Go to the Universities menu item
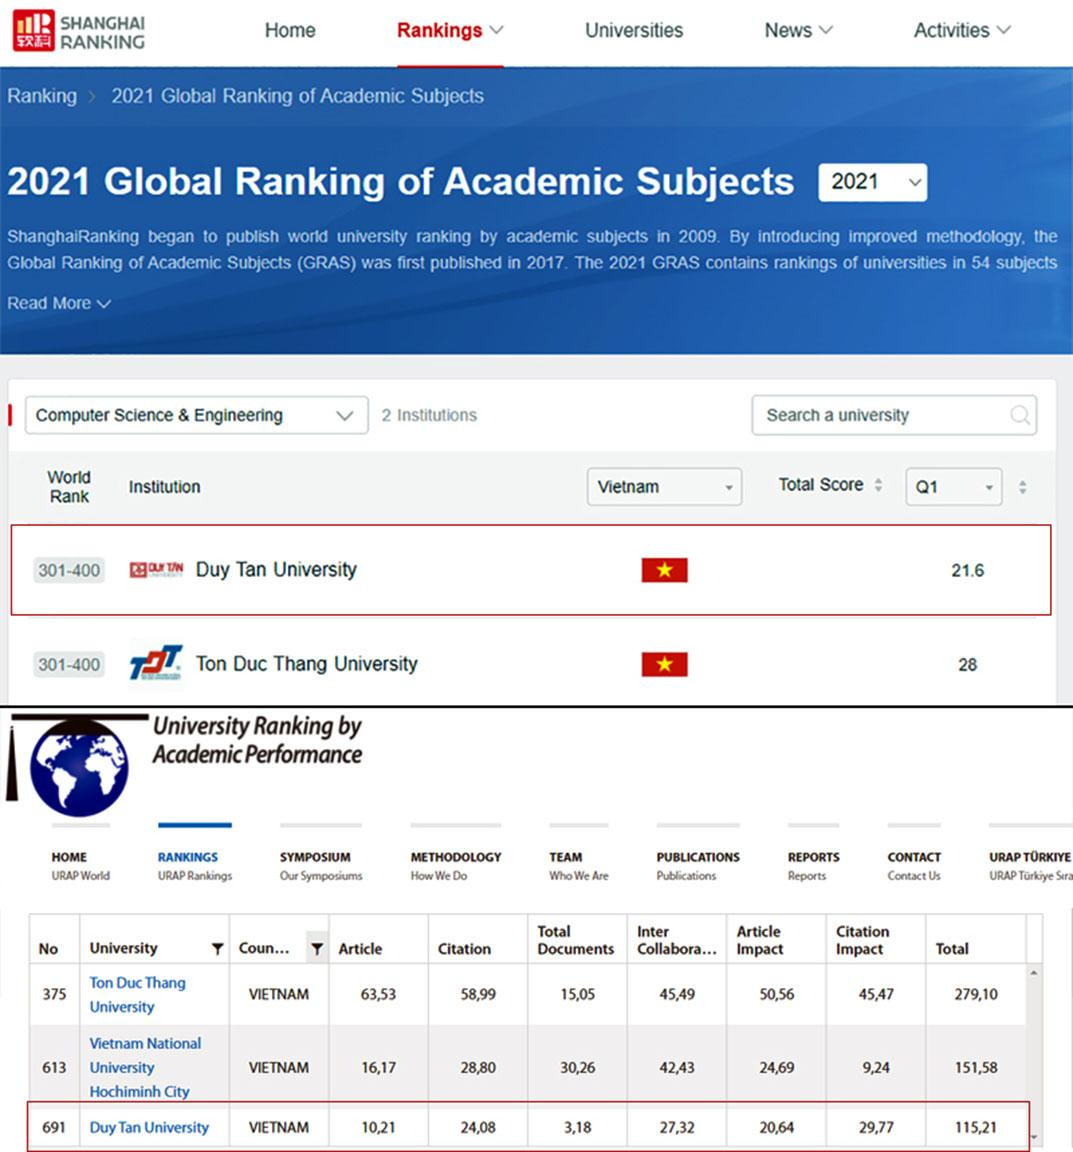Viewport: 1073px width, 1152px height. (633, 31)
